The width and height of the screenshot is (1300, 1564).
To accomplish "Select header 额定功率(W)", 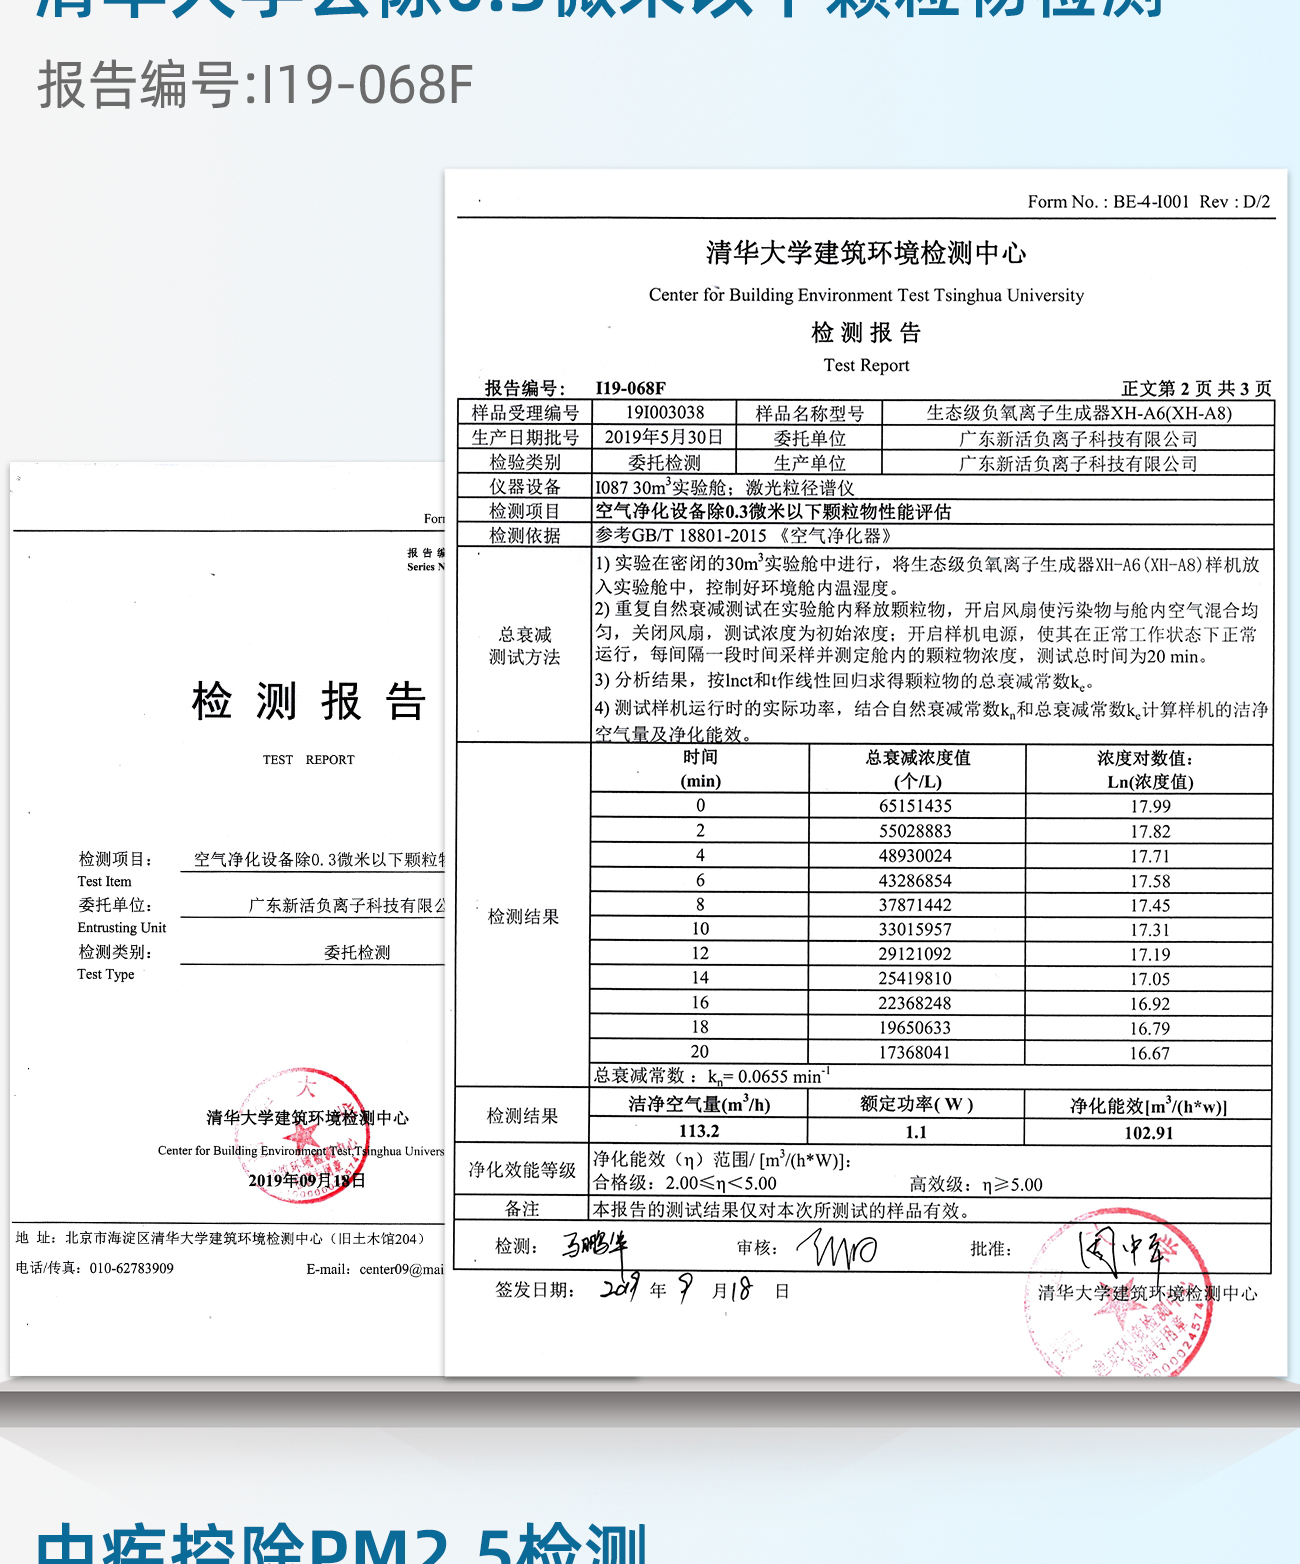I will (x=916, y=1104).
